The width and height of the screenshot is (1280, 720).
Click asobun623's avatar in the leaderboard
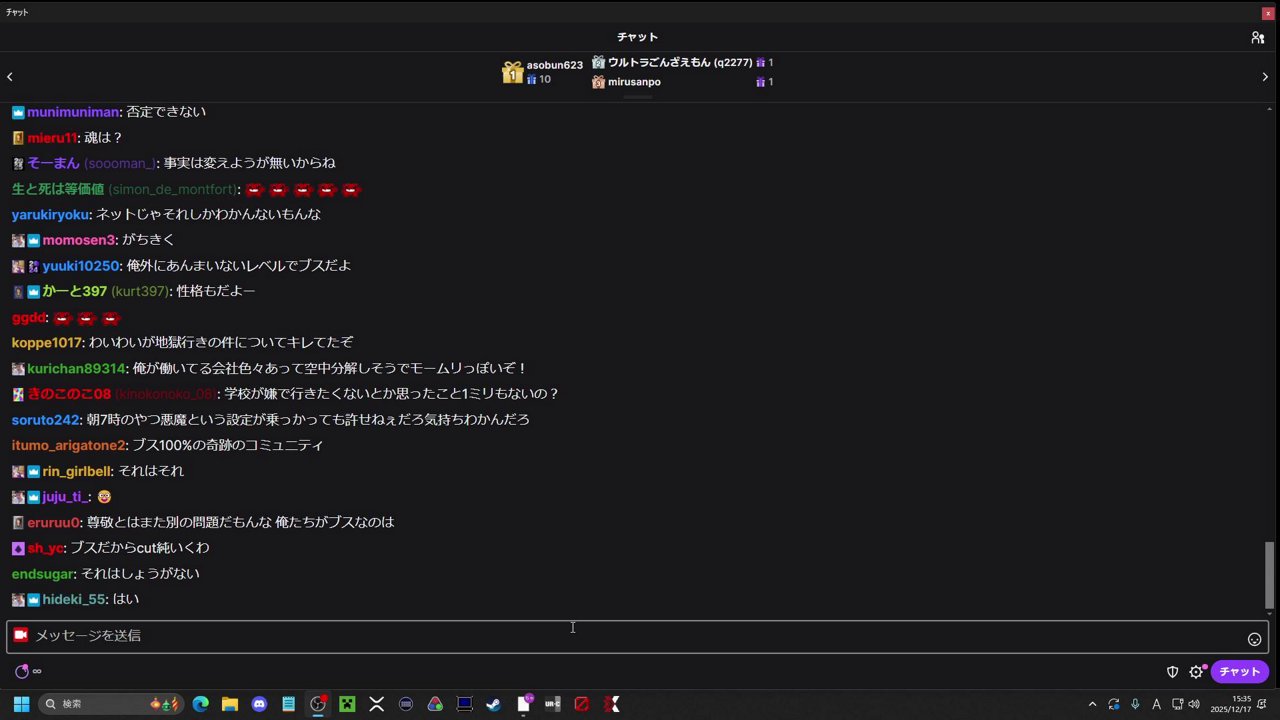[x=512, y=71]
